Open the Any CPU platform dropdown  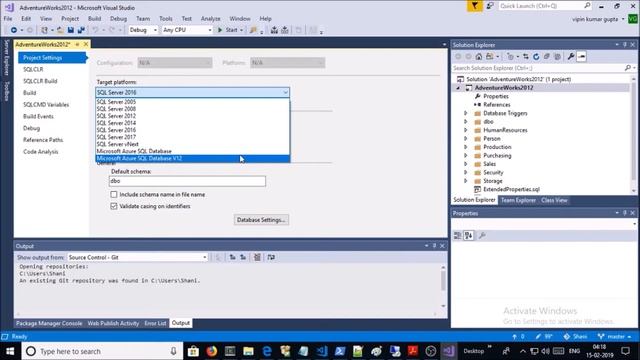(187, 30)
